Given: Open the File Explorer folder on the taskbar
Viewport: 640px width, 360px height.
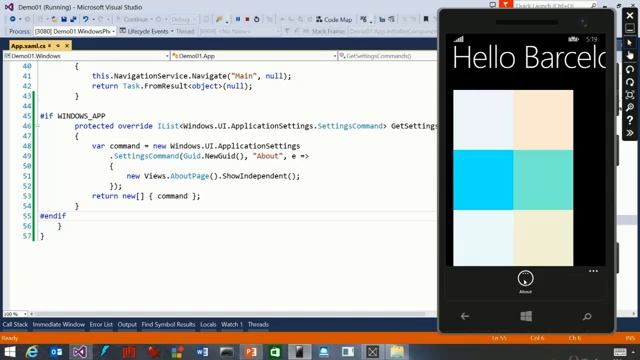Looking at the screenshot, I should pyautogui.click(x=397, y=352).
